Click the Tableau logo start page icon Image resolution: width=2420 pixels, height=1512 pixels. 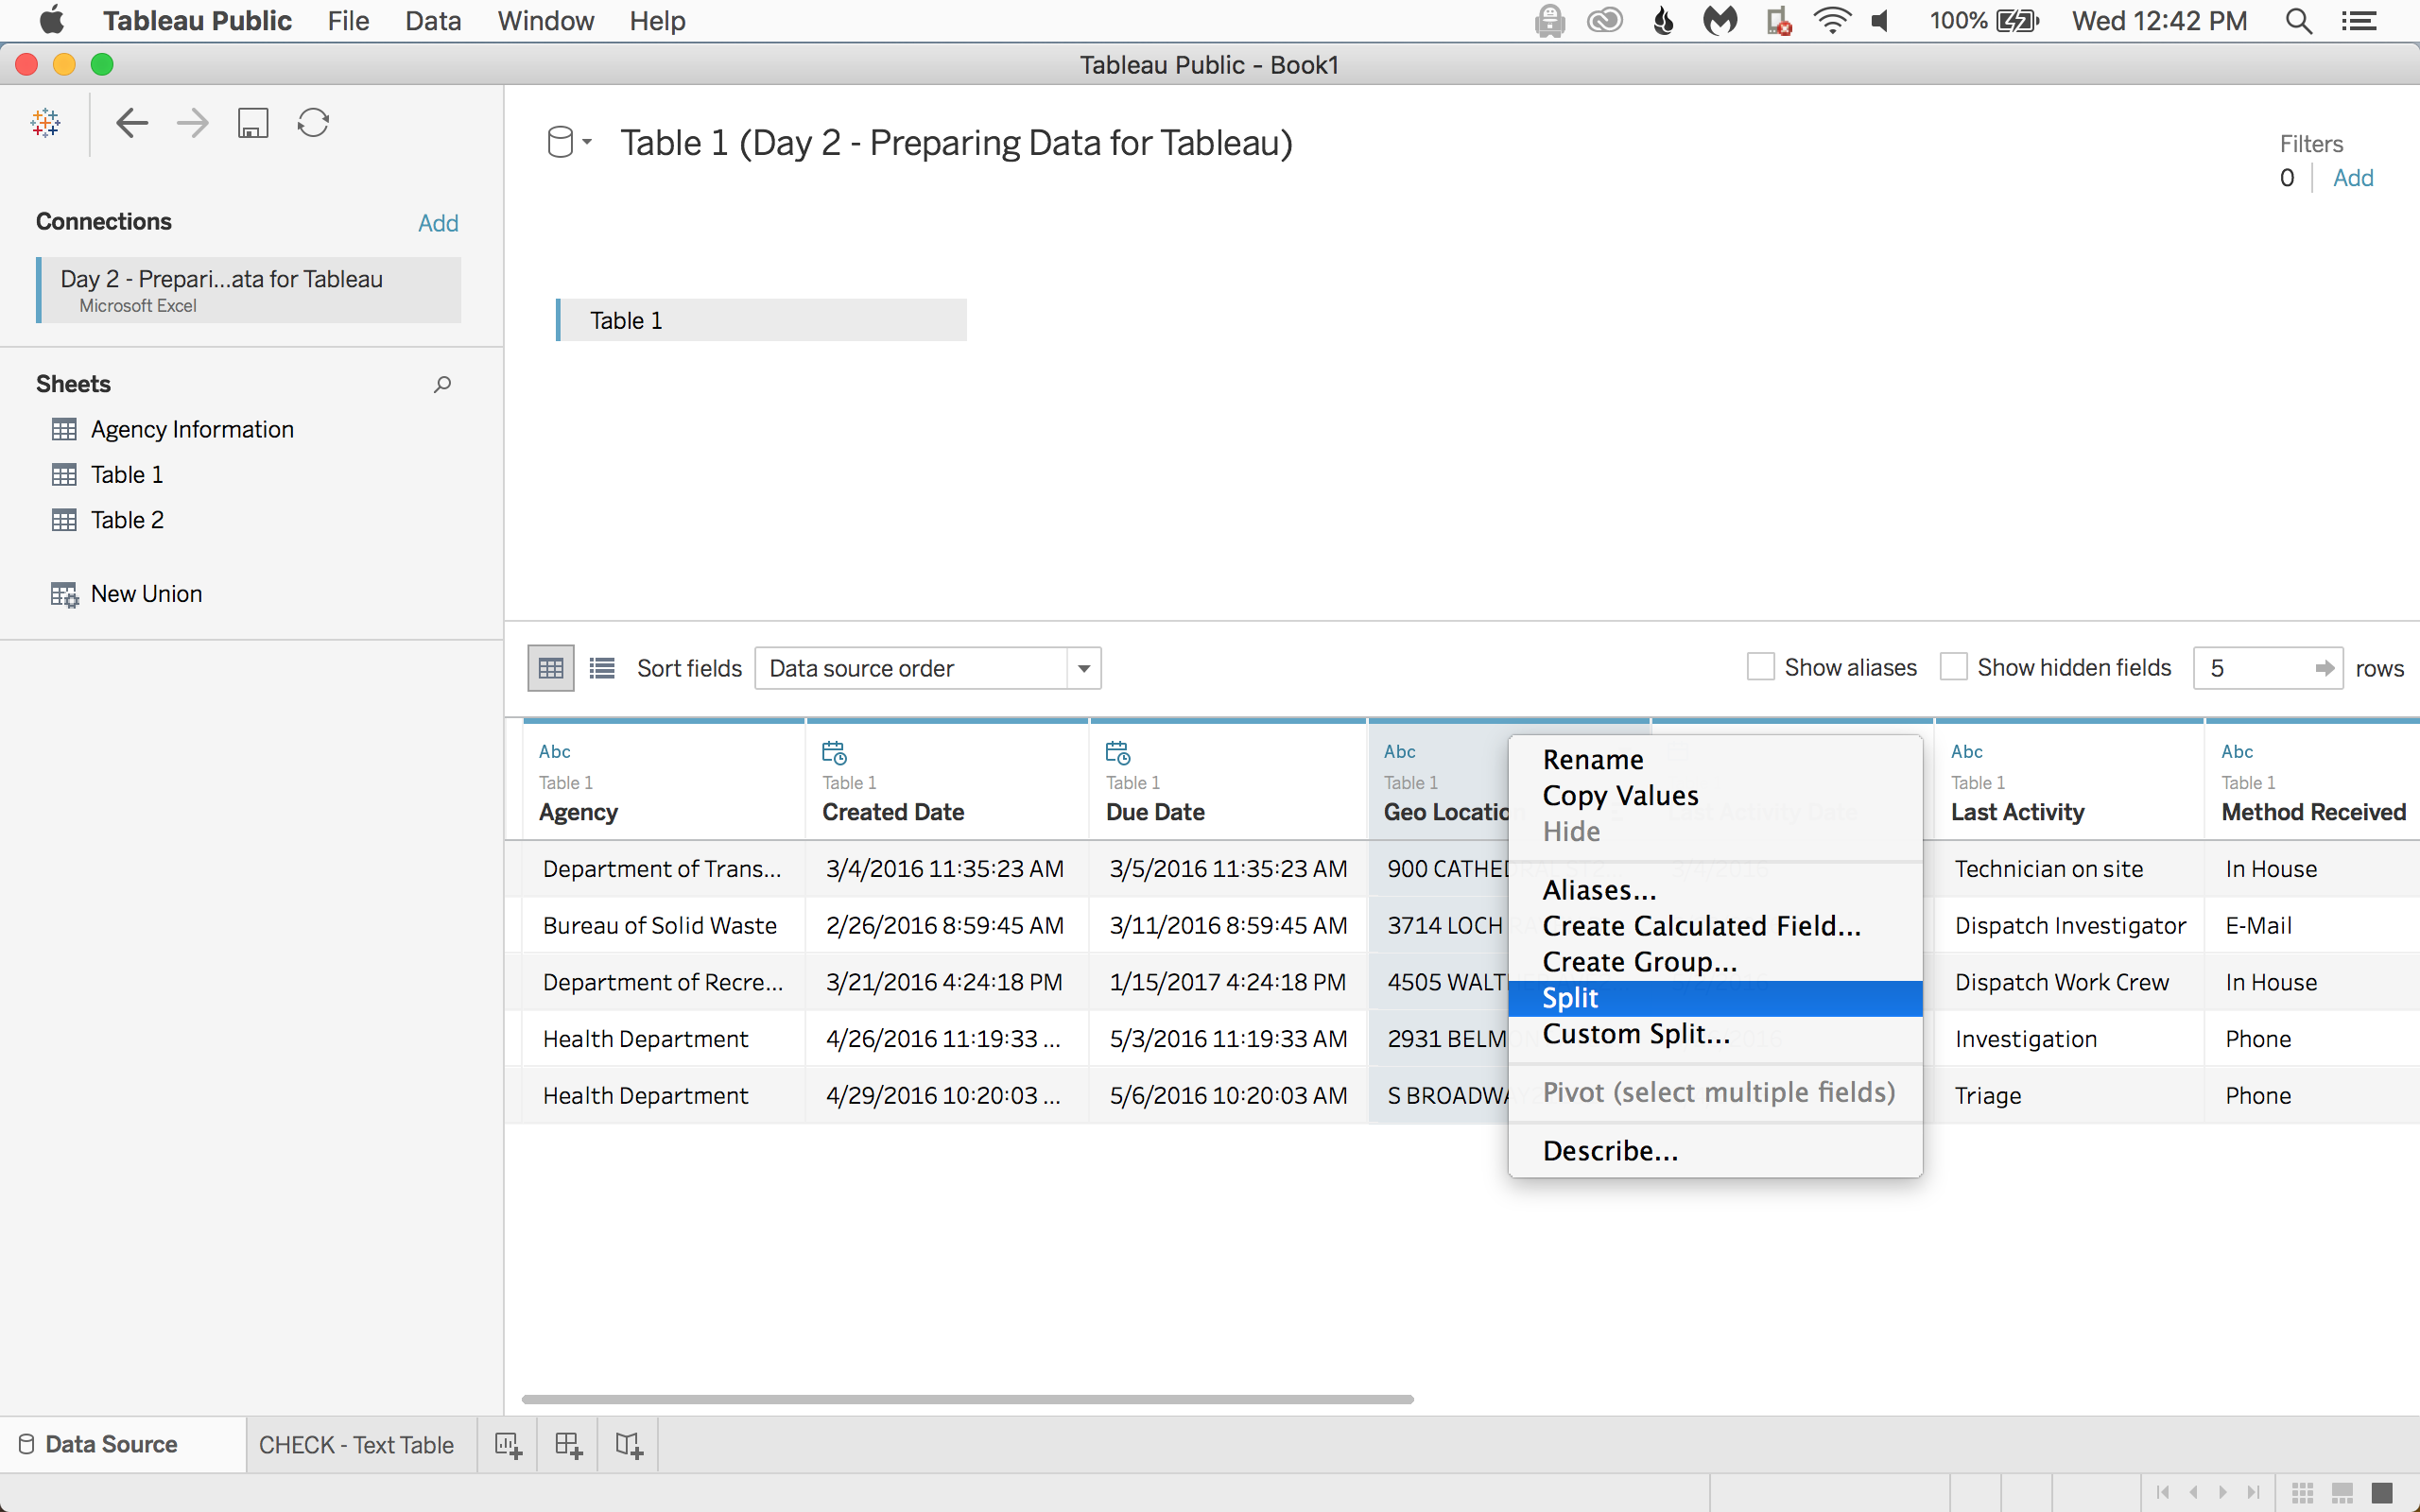click(46, 123)
